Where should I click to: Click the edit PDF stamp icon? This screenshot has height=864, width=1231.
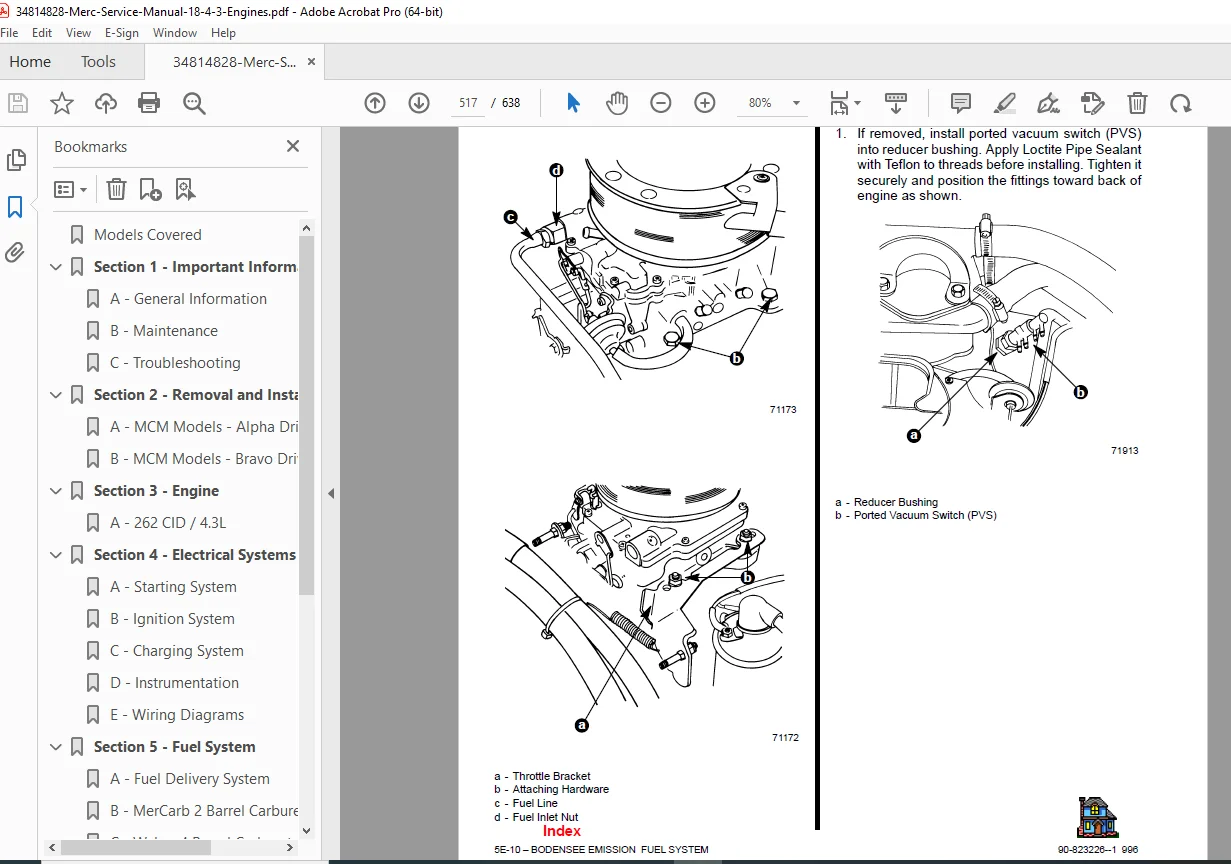pos(1093,103)
